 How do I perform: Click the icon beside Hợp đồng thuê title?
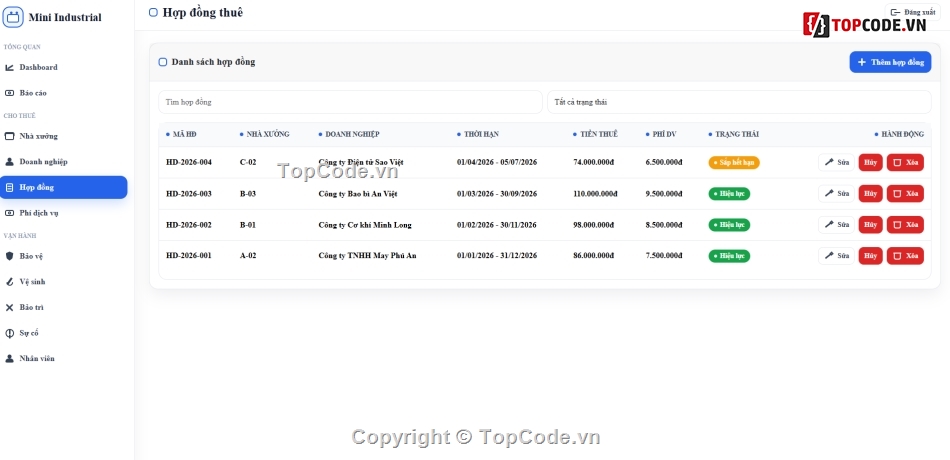153,12
